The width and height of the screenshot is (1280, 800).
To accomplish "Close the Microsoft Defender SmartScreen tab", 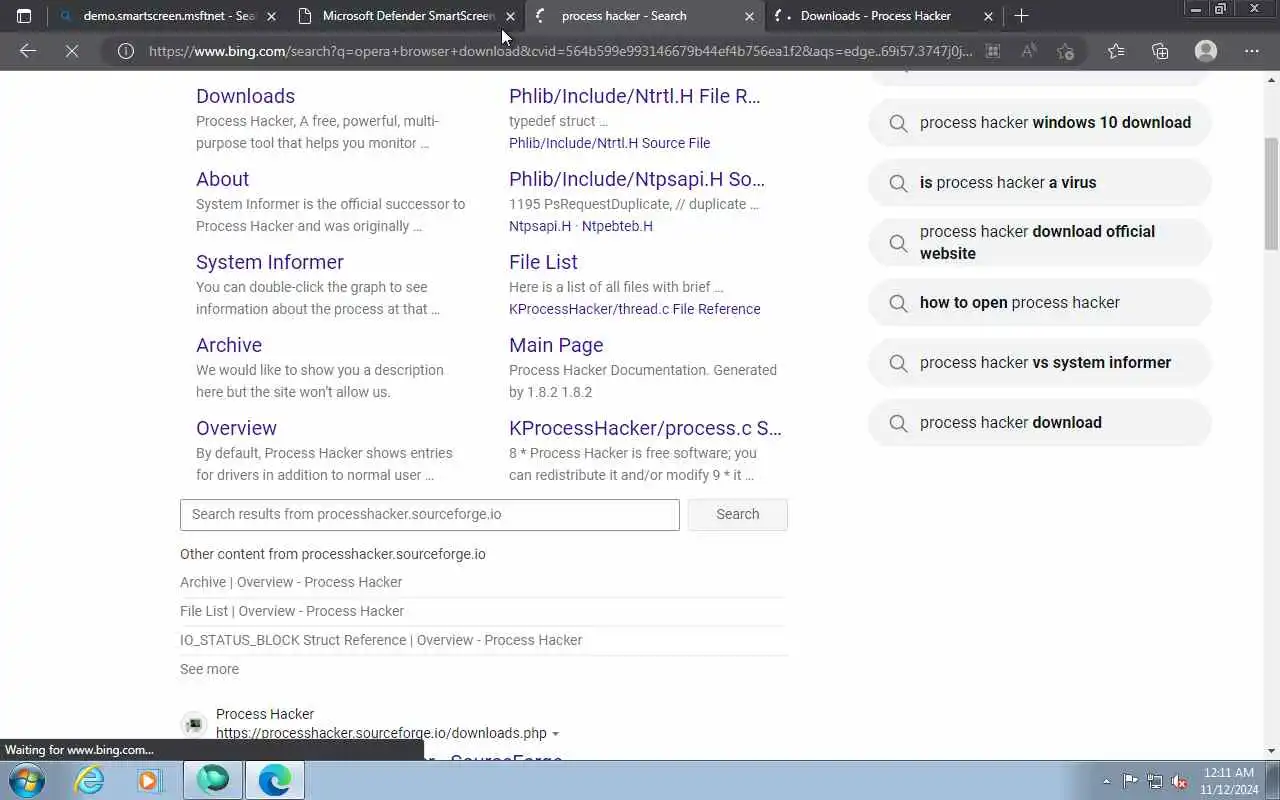I will click(511, 16).
